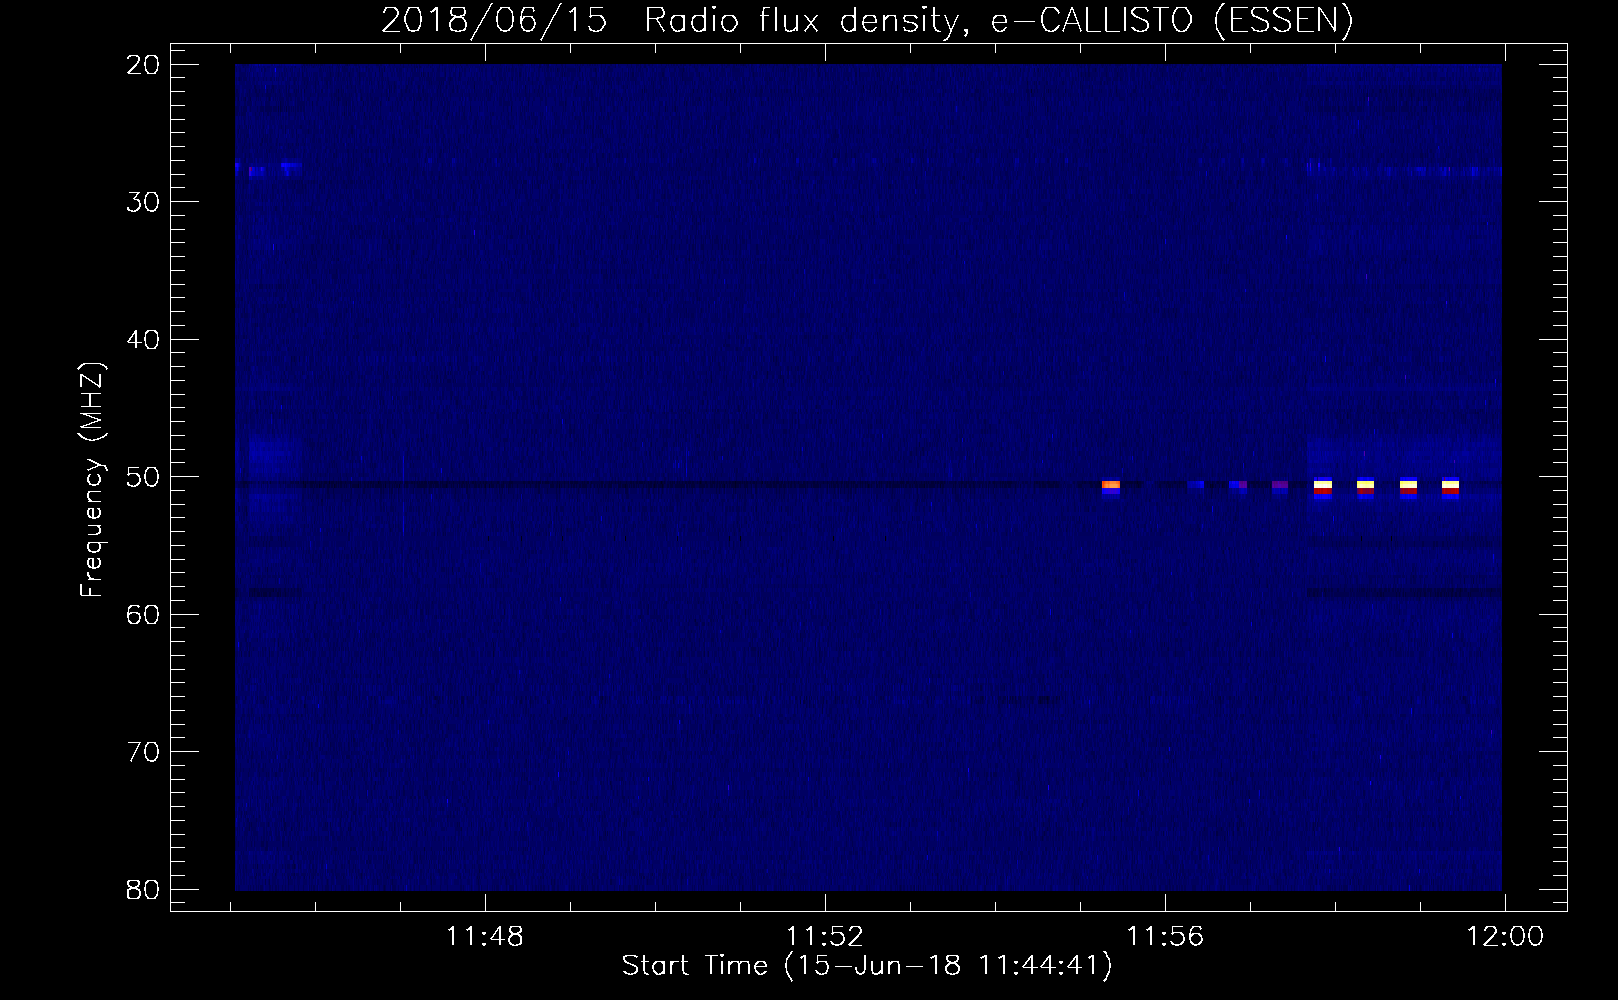Click the orange burst near 11:55 at 50 MHz
The image size is (1618, 1000).
(x=1111, y=486)
